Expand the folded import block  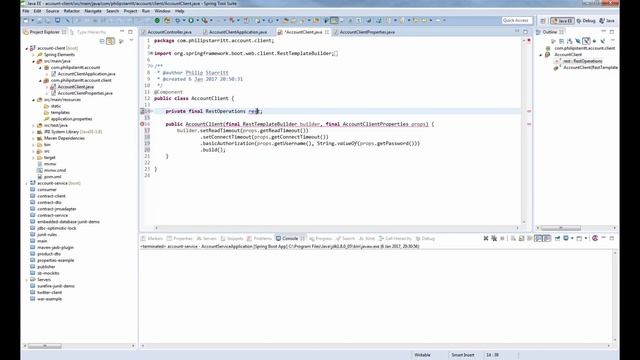tap(150, 53)
